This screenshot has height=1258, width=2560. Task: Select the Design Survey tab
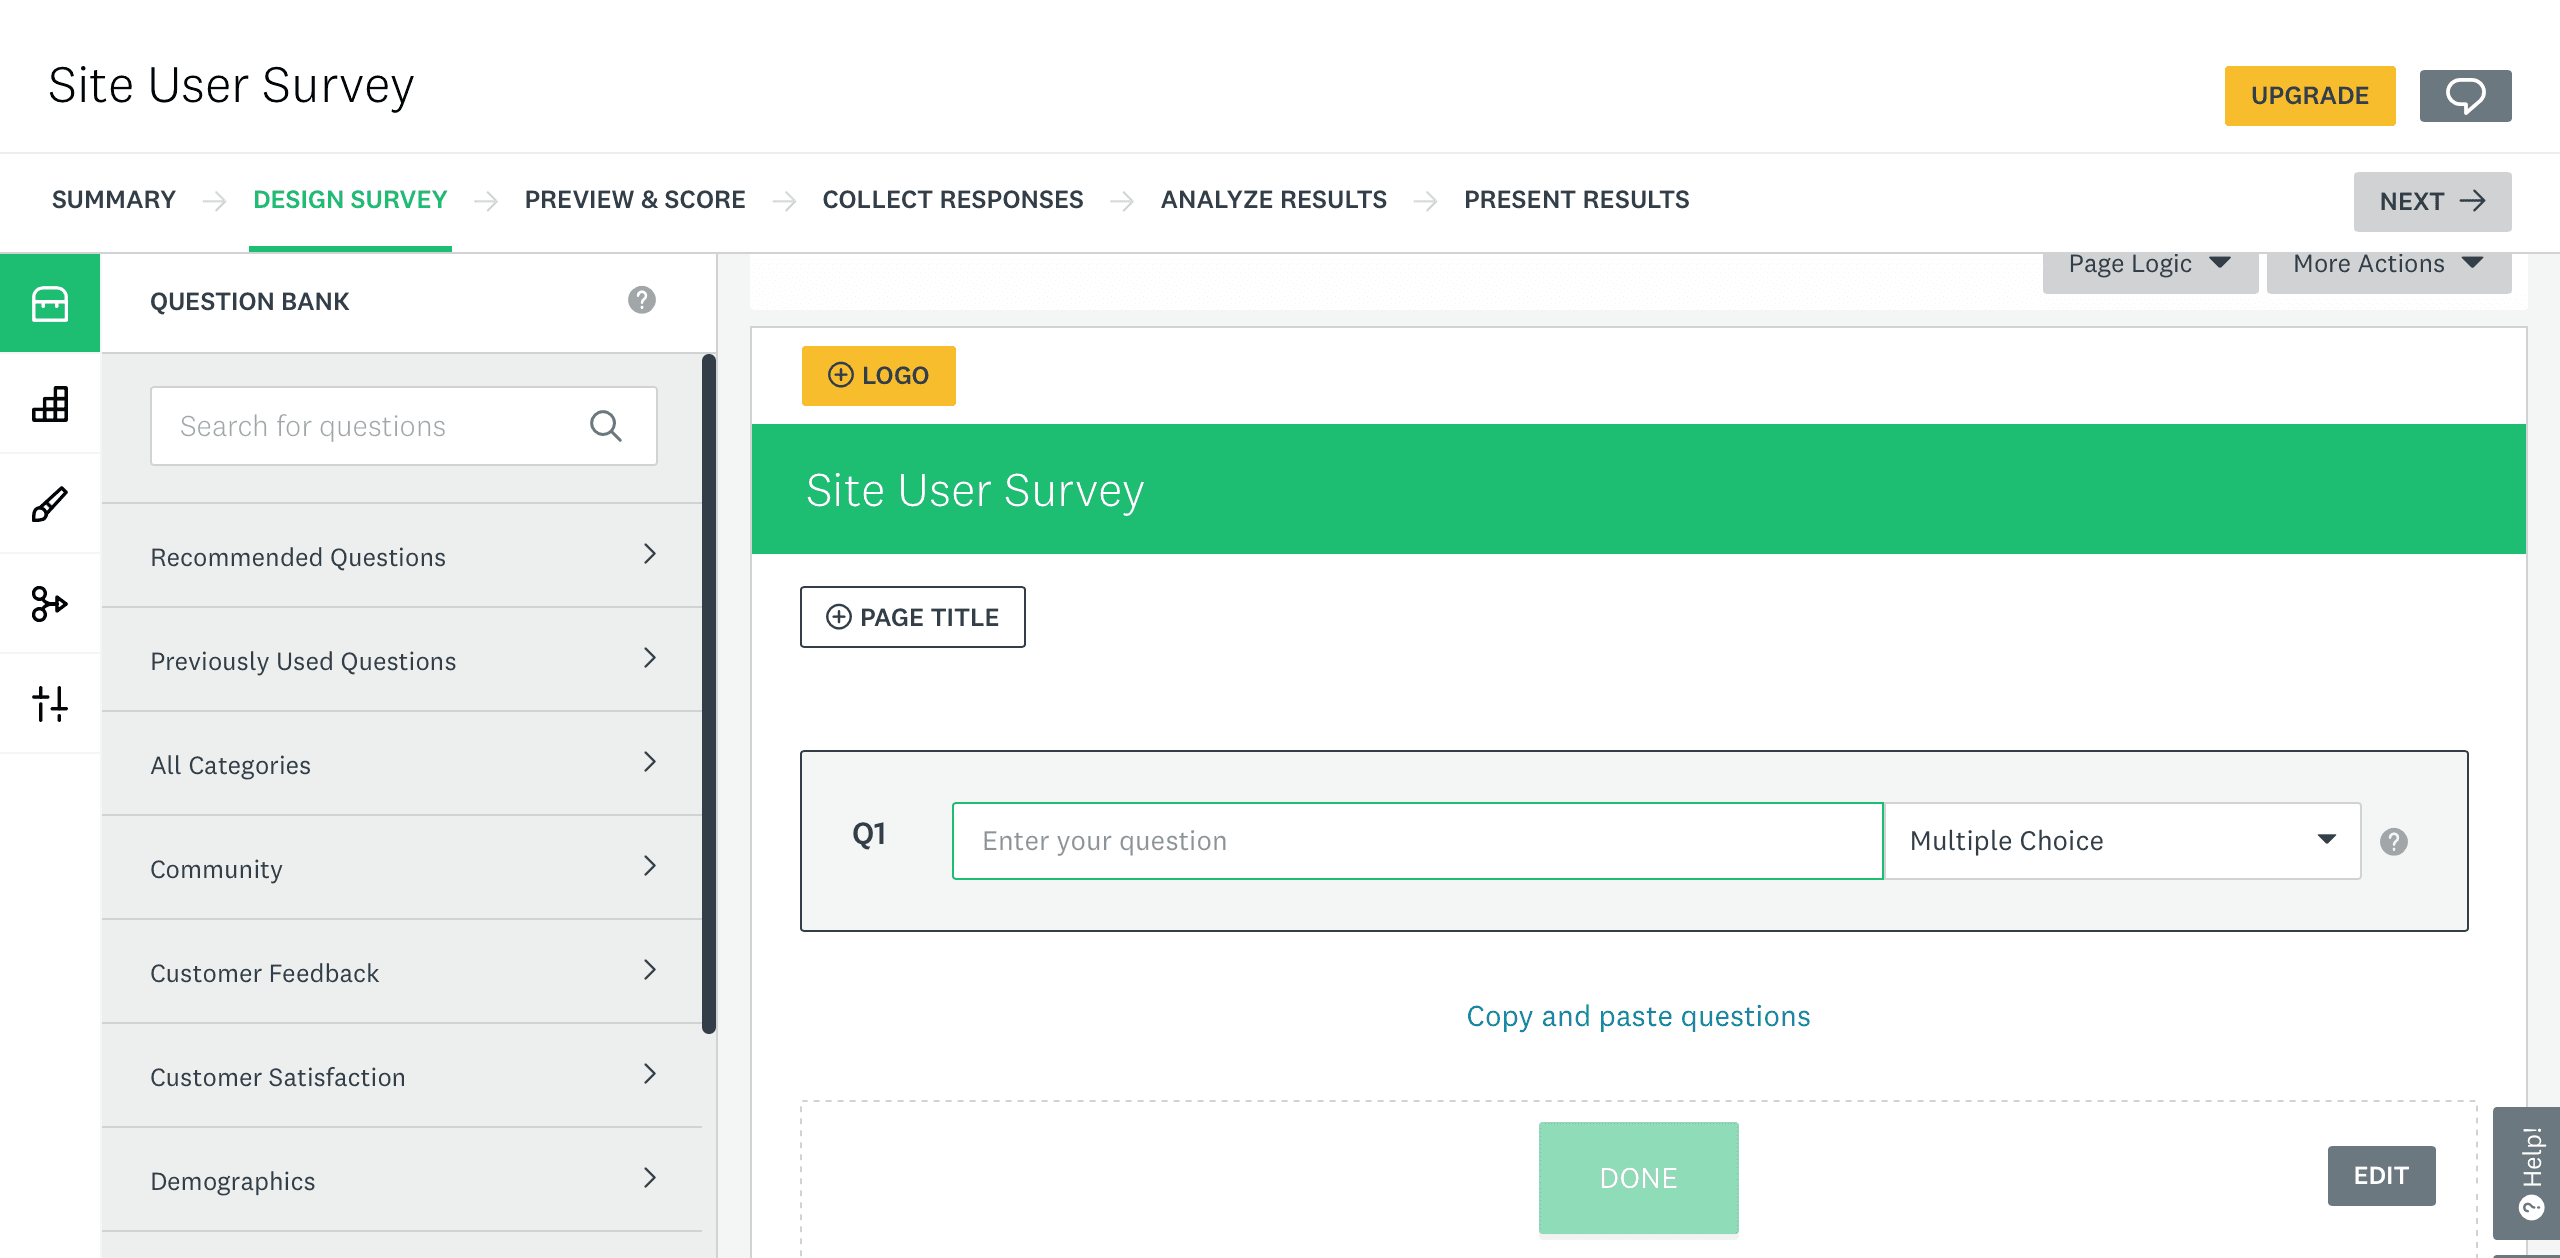coord(350,200)
